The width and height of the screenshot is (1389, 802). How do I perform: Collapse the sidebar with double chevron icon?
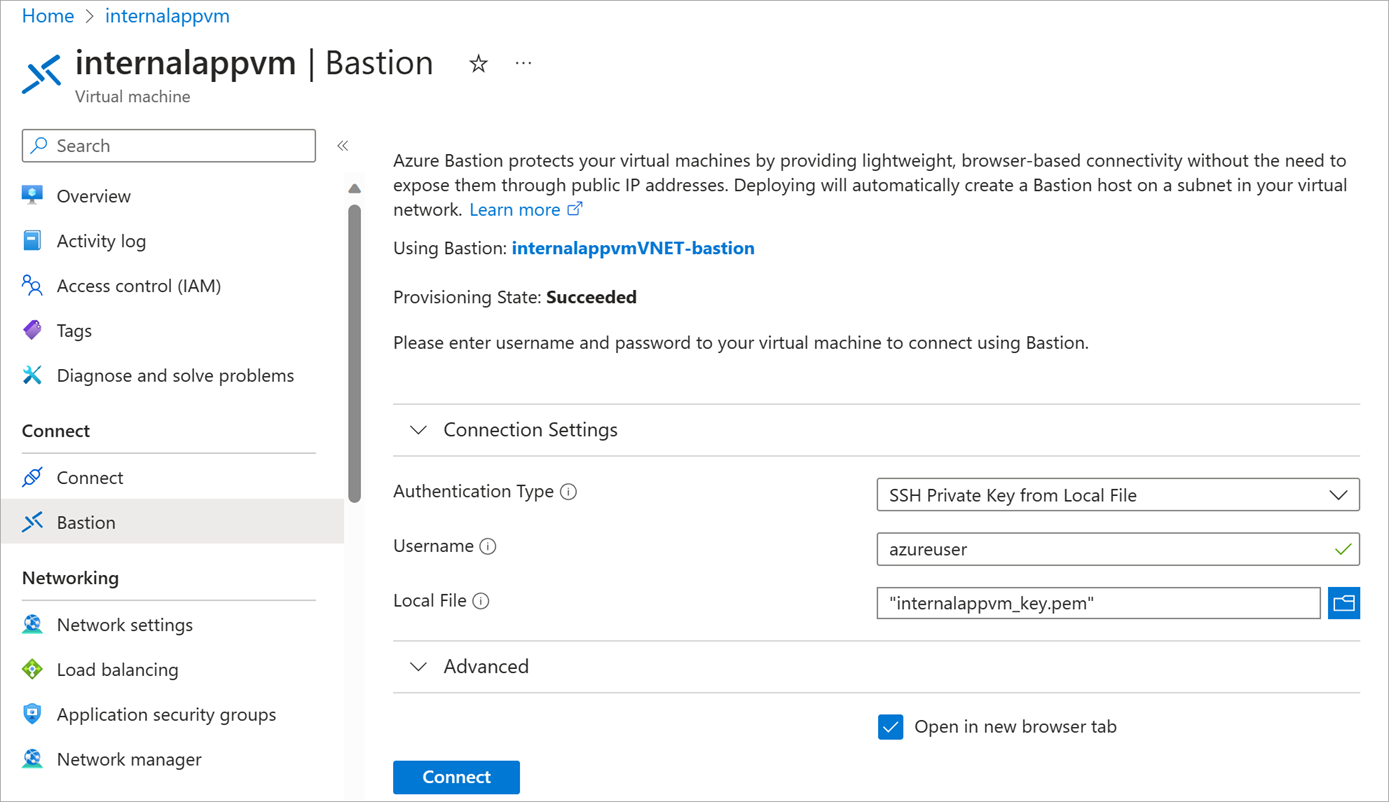click(343, 146)
